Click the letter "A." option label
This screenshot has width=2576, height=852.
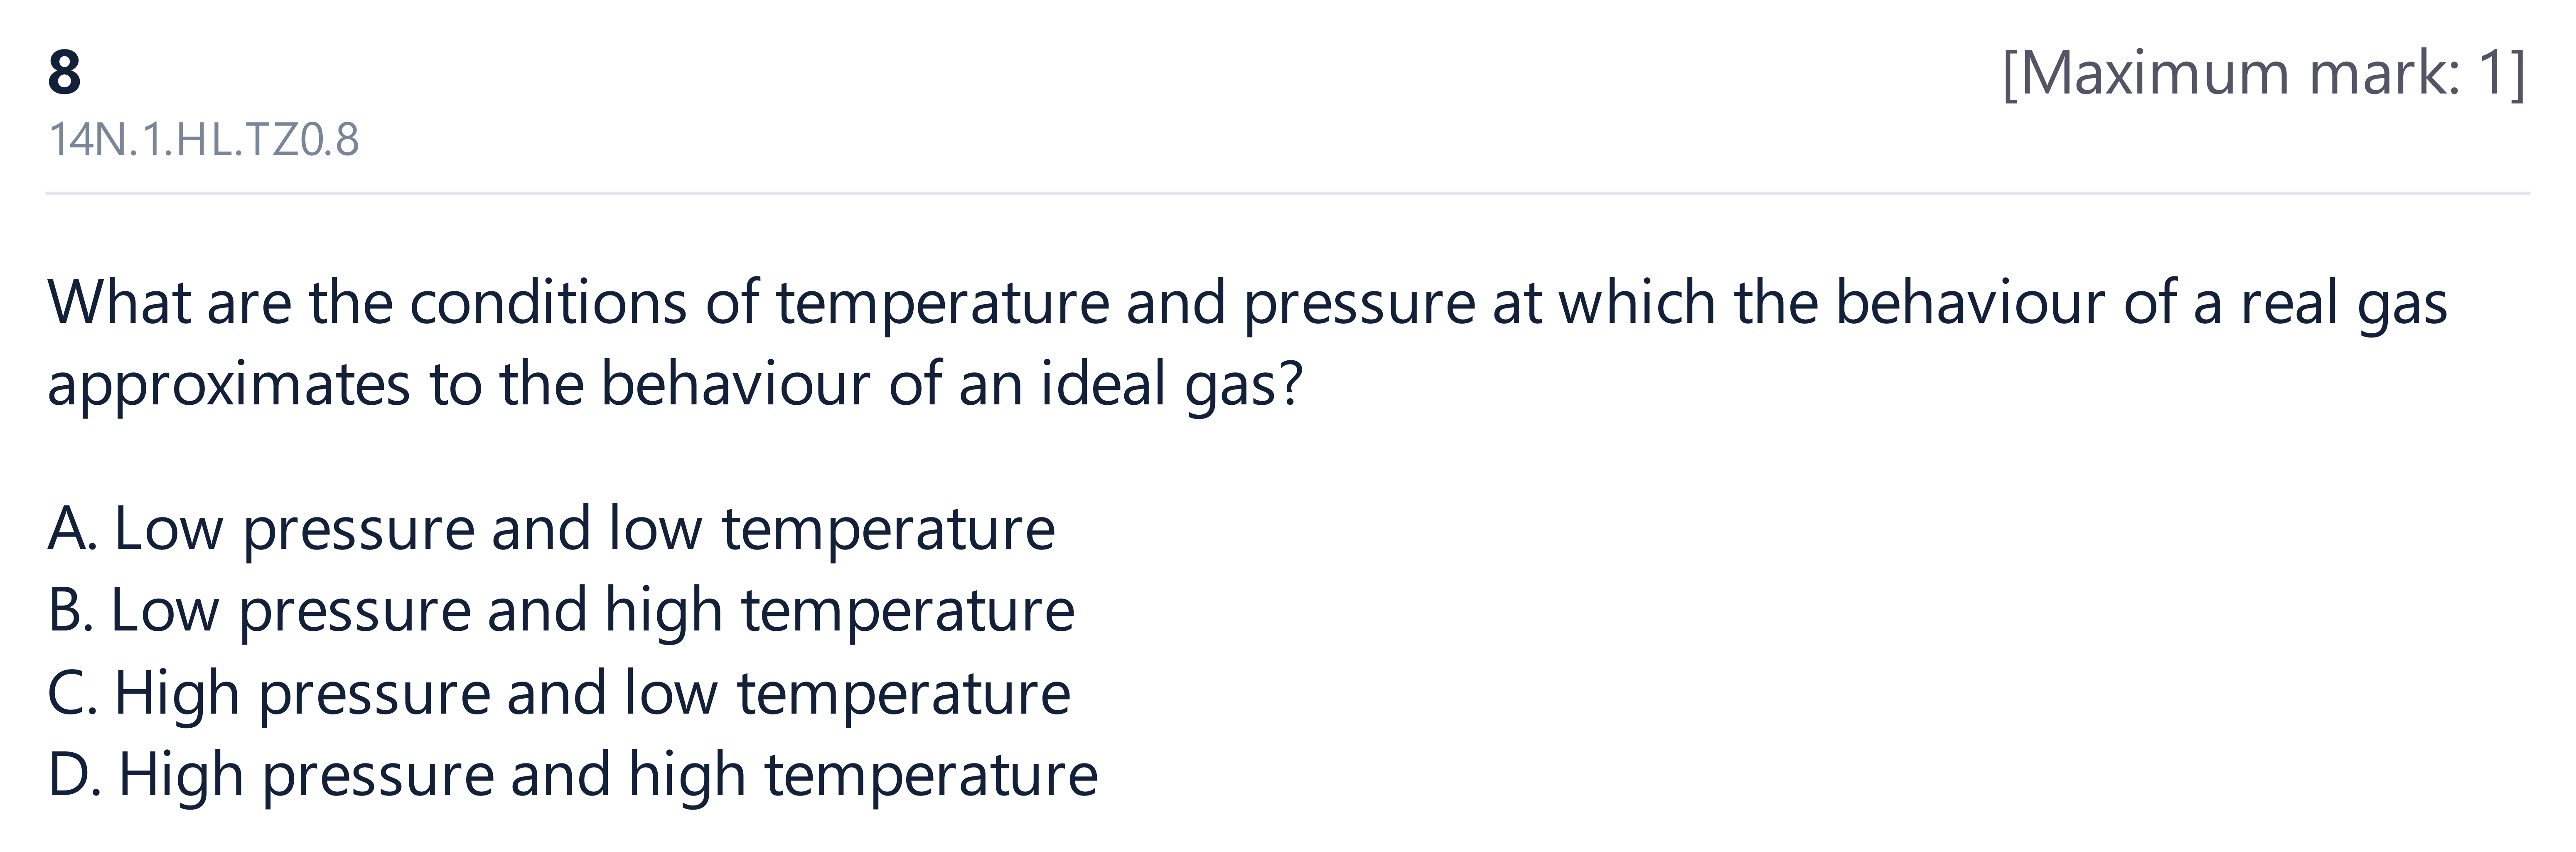coord(72,529)
